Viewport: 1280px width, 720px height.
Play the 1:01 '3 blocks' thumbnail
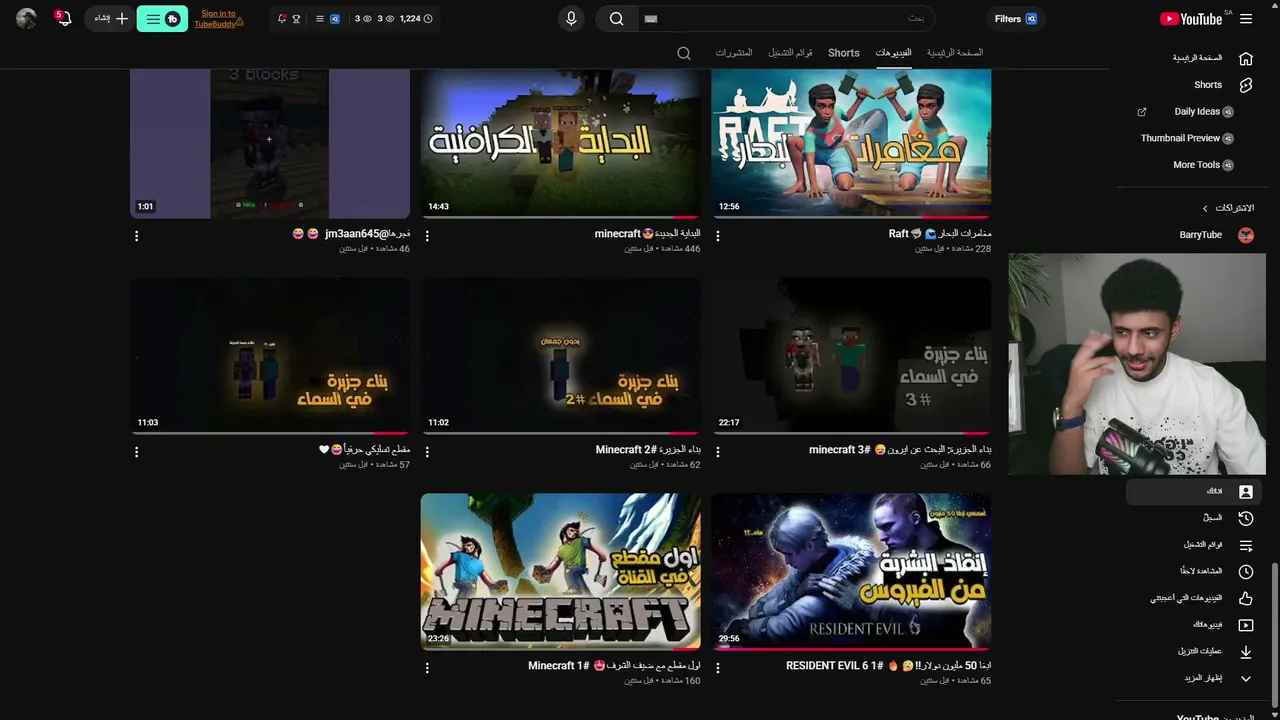[270, 143]
